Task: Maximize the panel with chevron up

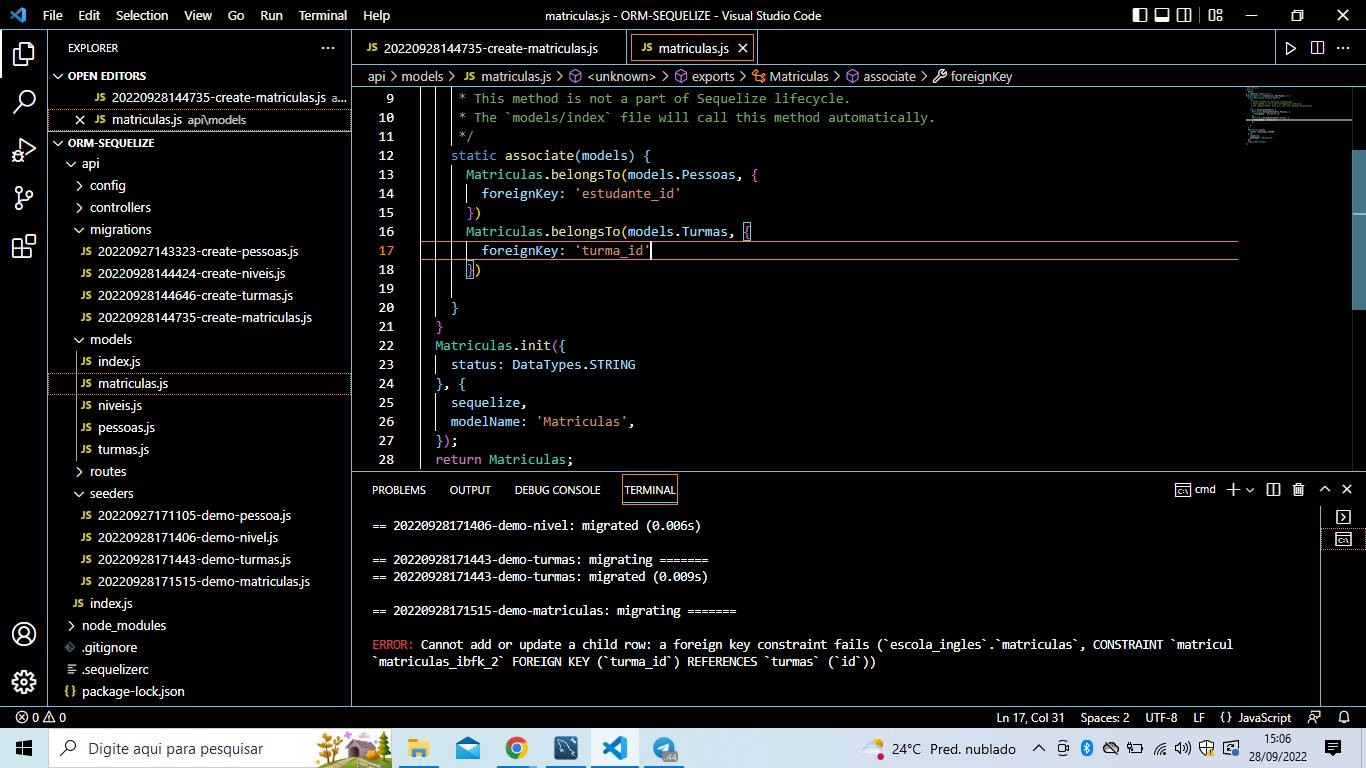Action: [1324, 489]
